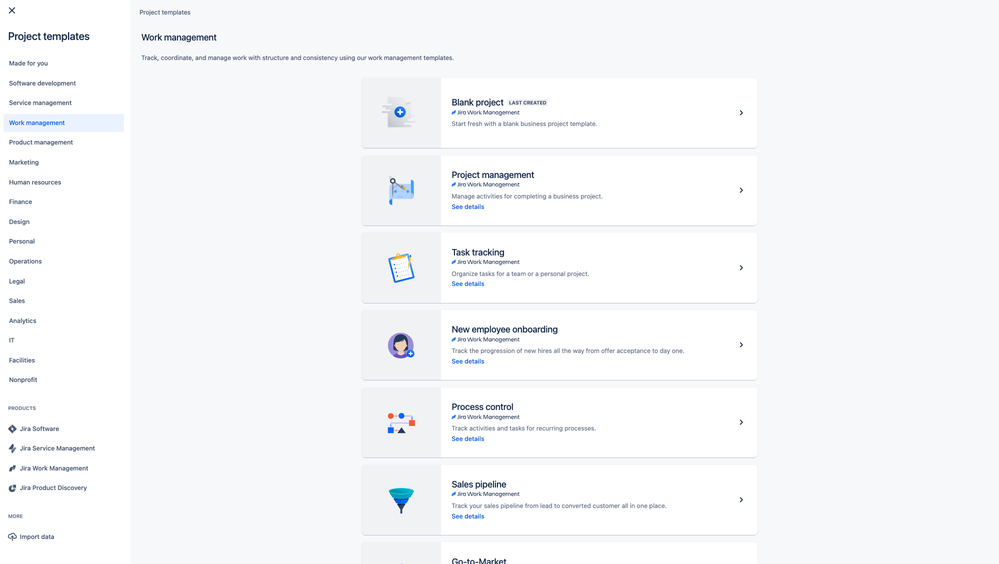Open the Facilities category
Viewport: 999px width, 564px height.
click(x=22, y=360)
